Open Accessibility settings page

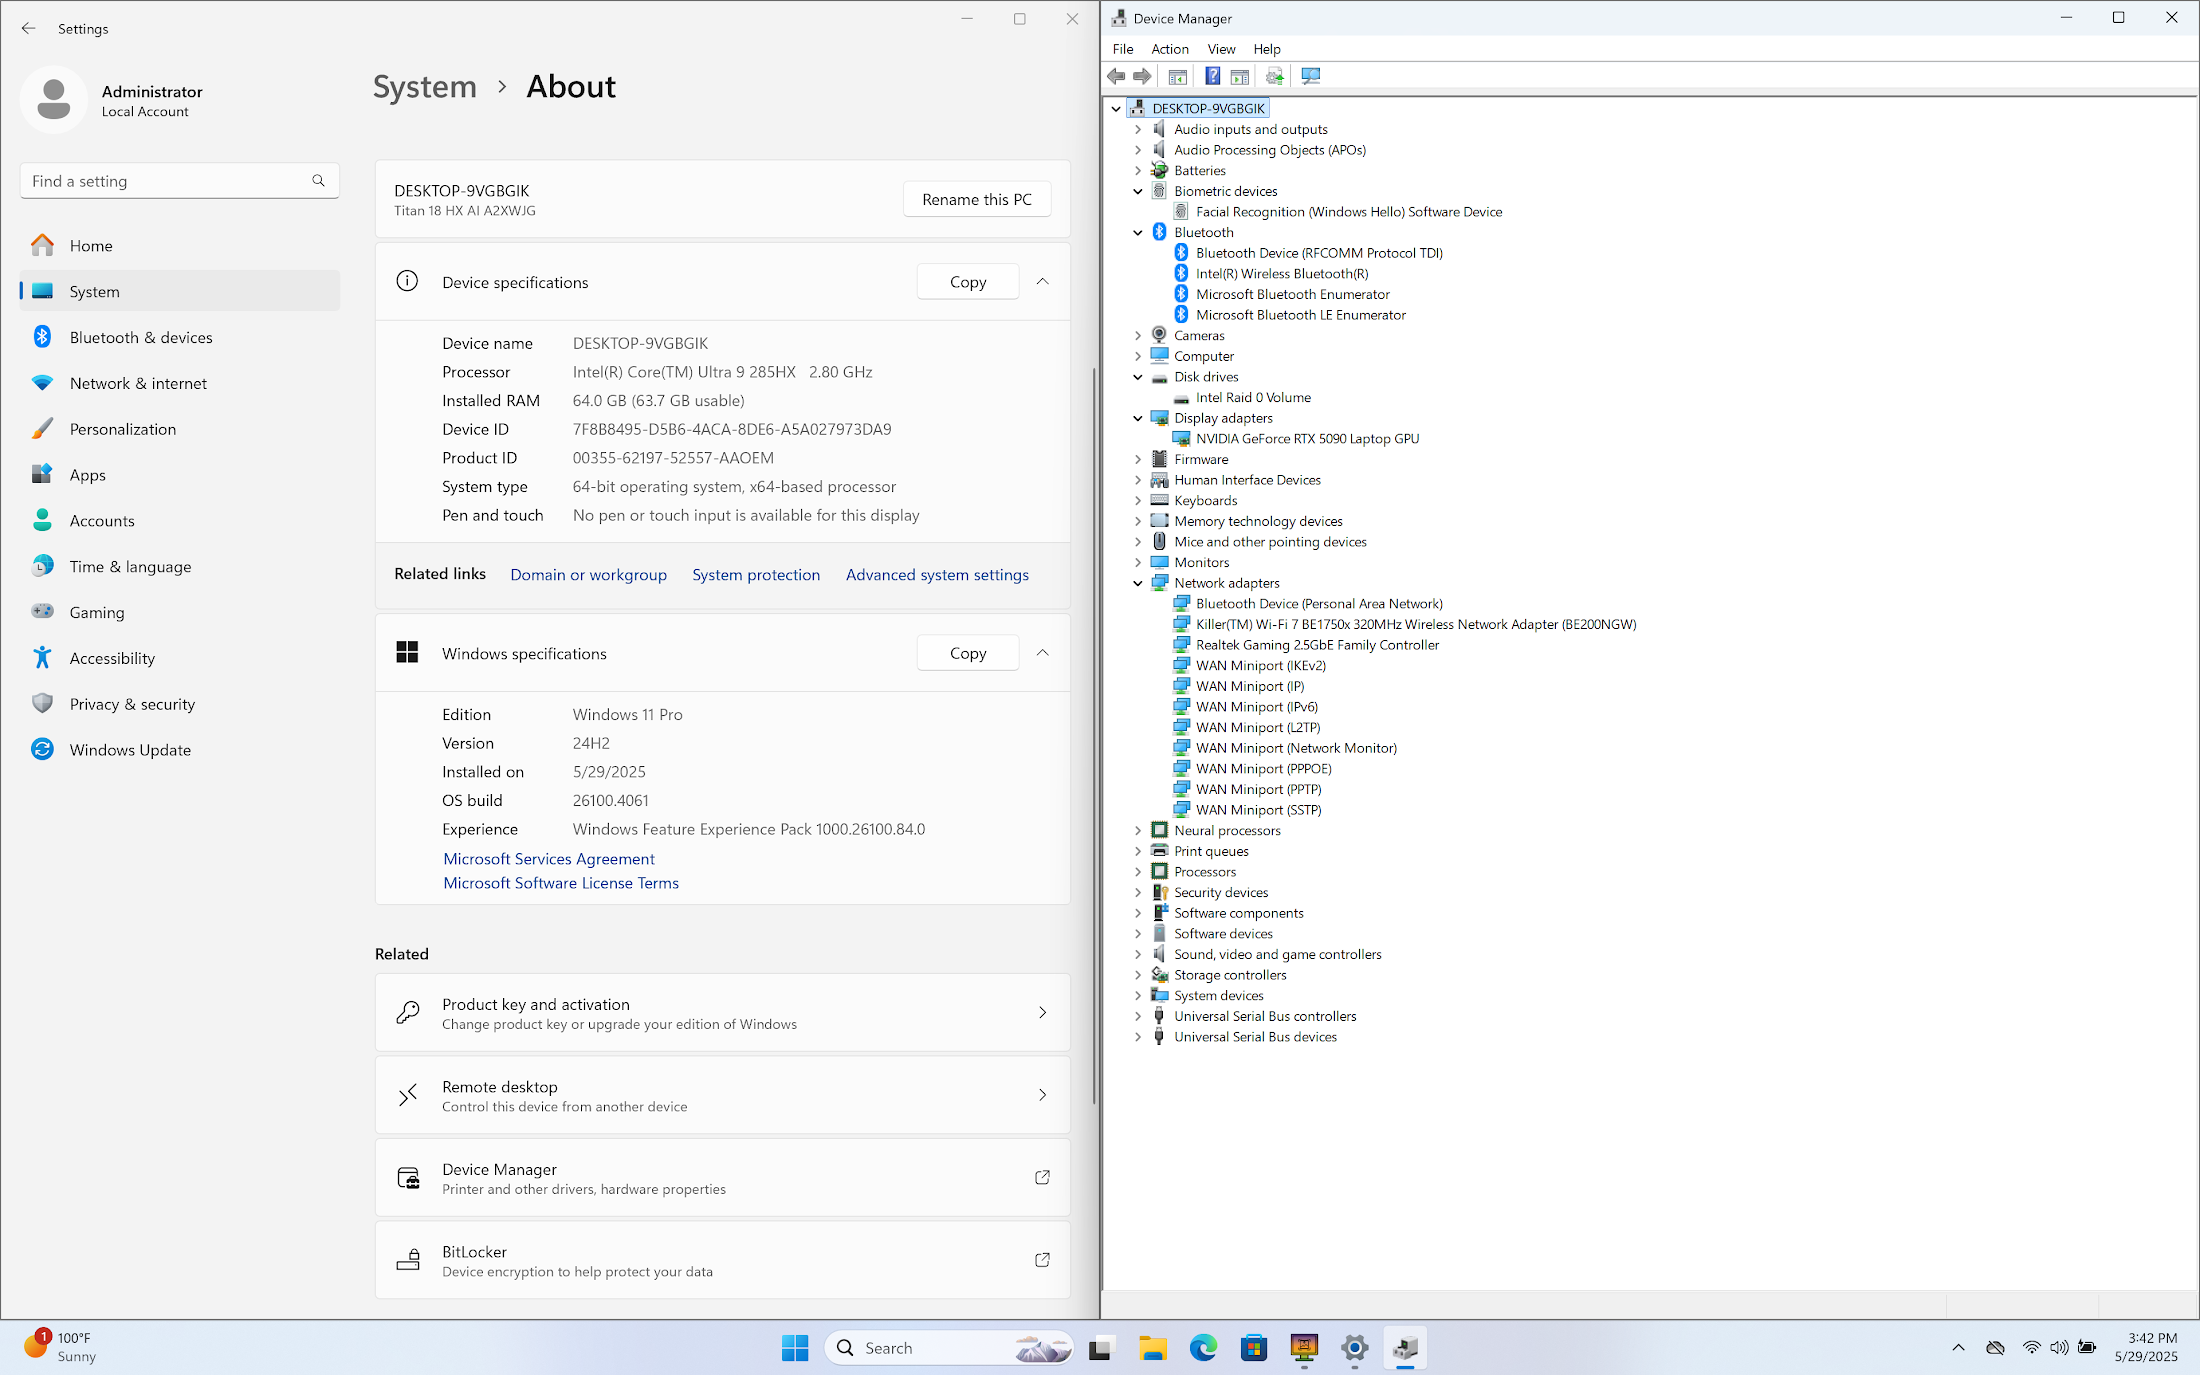180,658
